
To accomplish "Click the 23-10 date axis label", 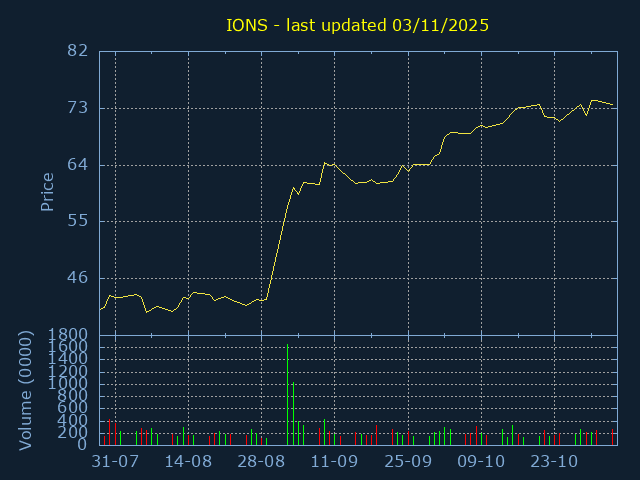I will tap(554, 462).
